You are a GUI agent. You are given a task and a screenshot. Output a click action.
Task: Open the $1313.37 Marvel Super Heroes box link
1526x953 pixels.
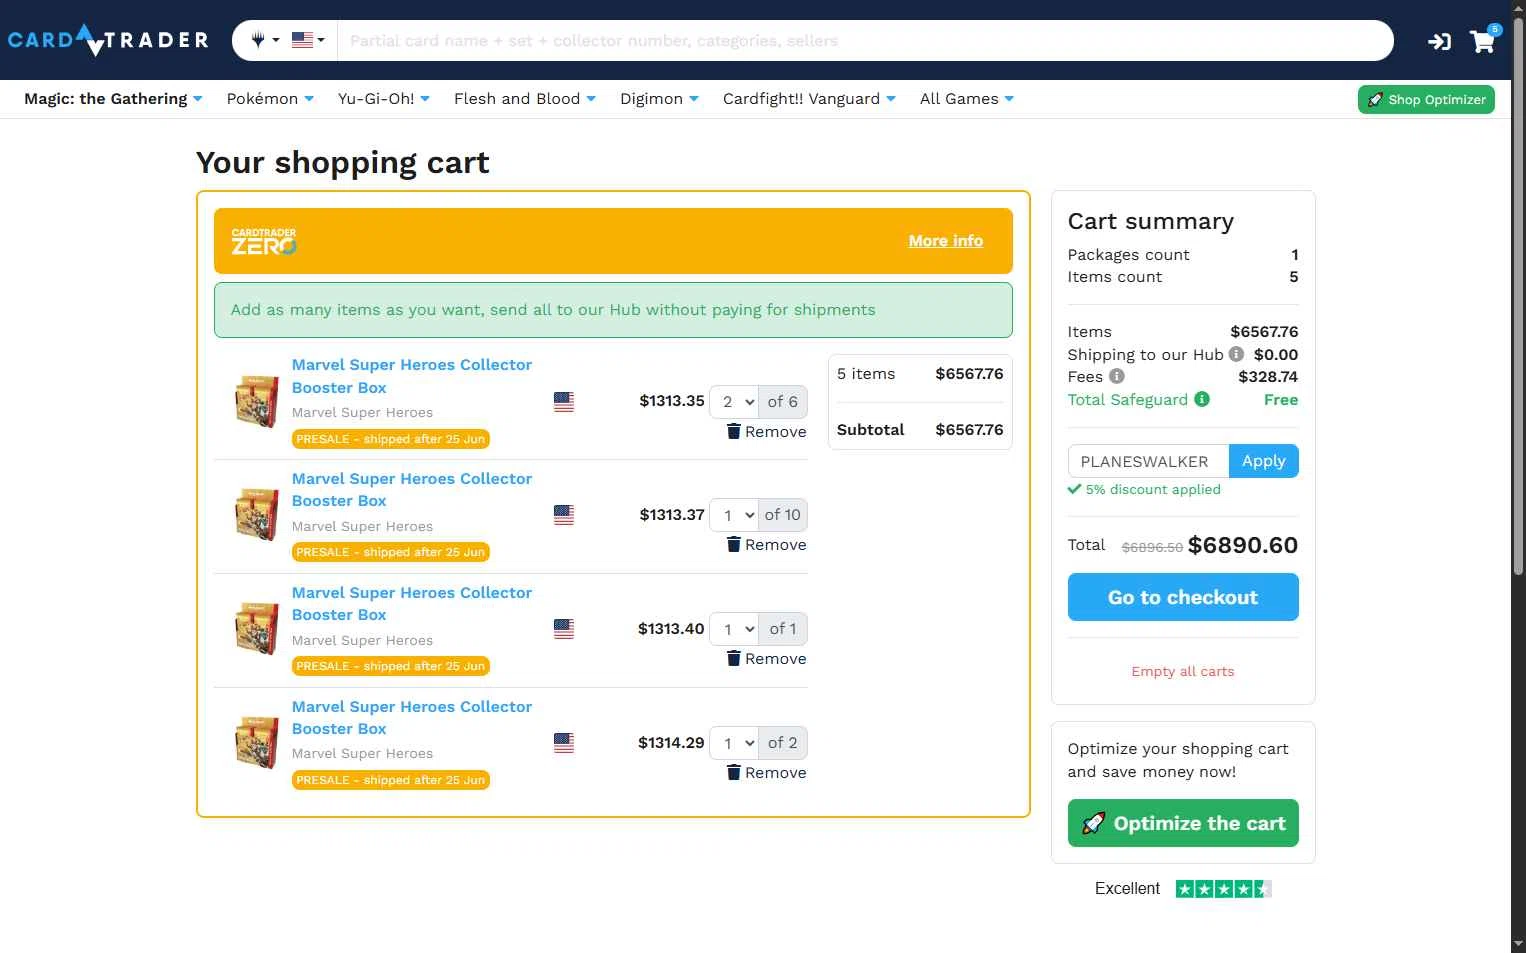point(412,490)
